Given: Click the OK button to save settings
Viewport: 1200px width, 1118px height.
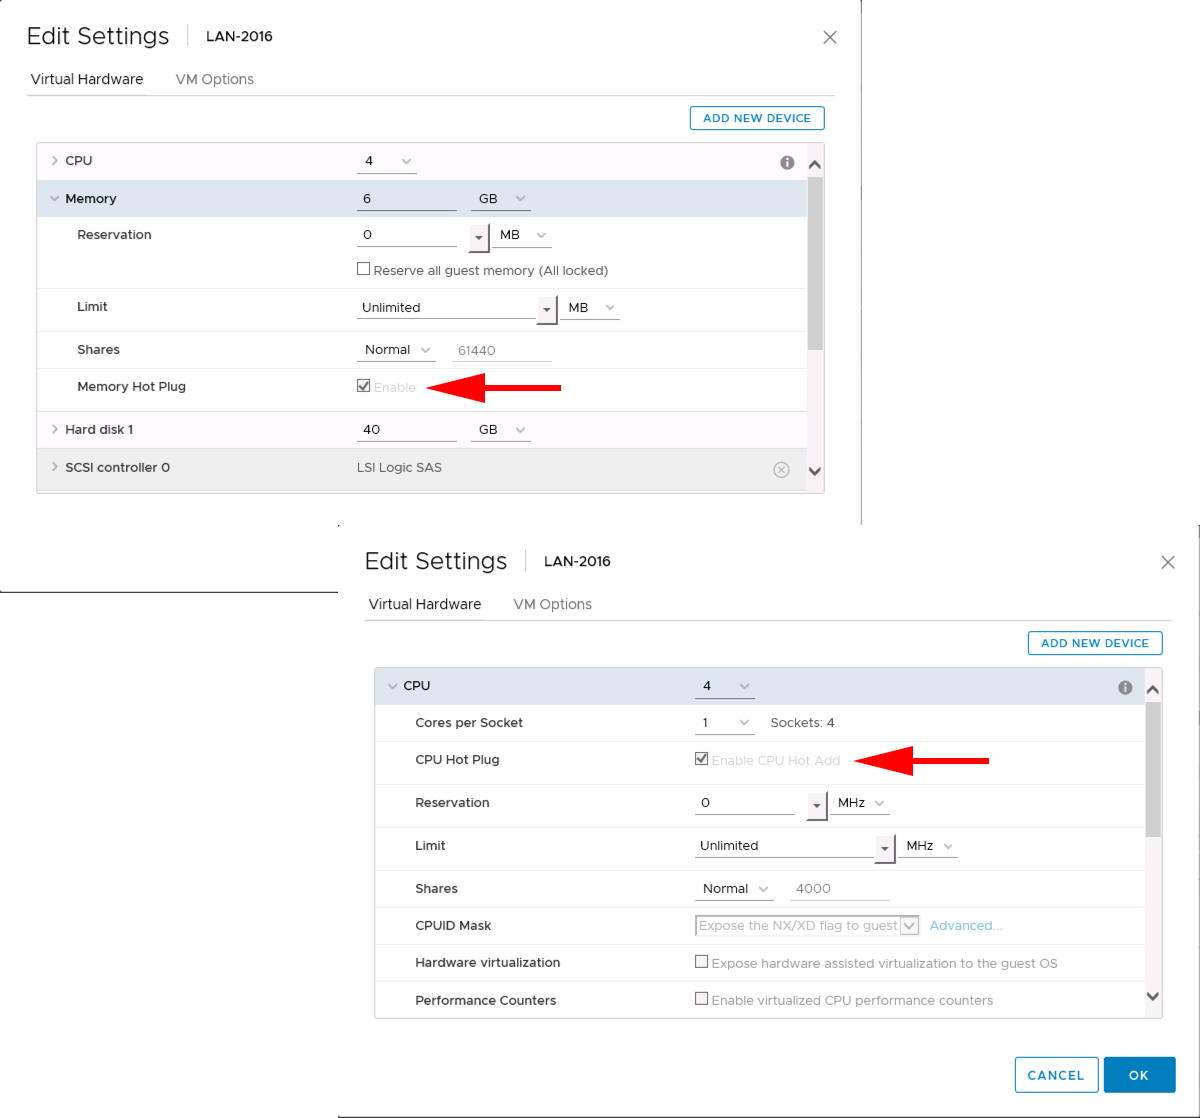Looking at the screenshot, I should [1139, 1074].
